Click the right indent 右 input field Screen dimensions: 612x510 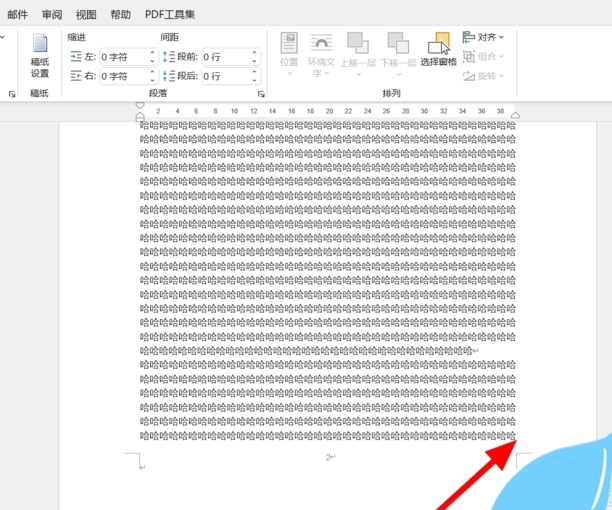[x=122, y=76]
